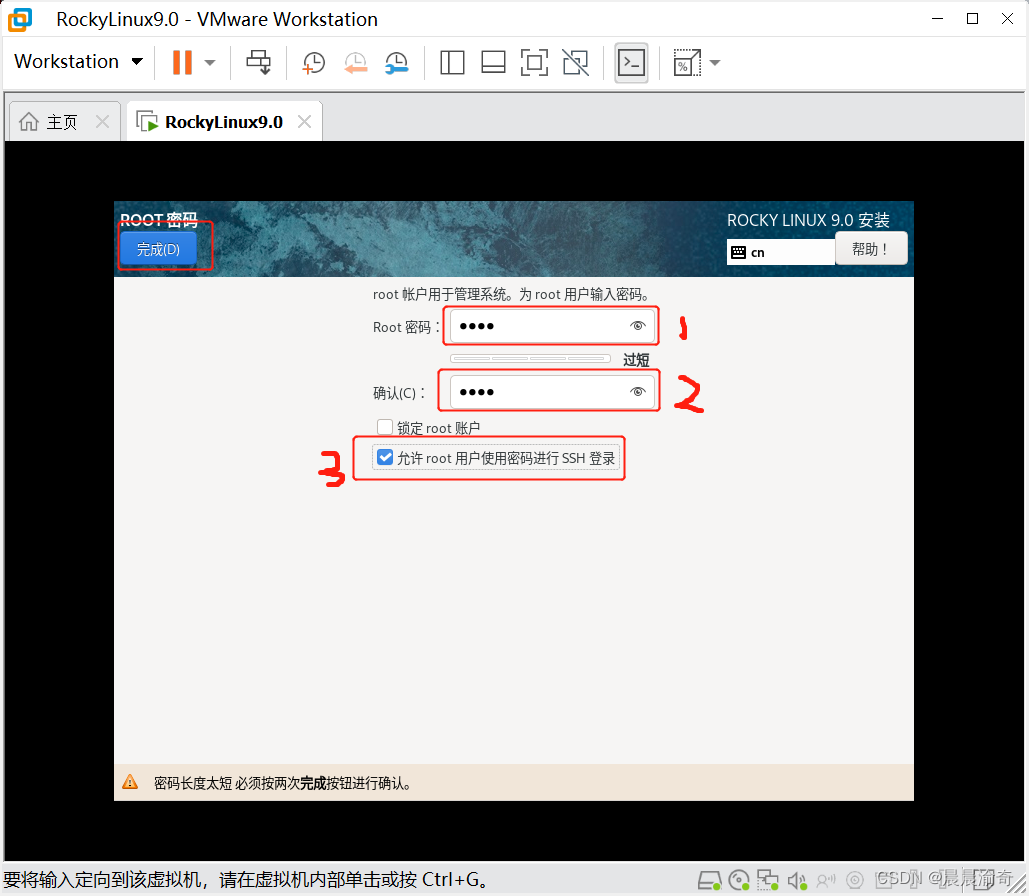Image resolution: width=1029 pixels, height=896 pixels.
Task: Click the sound card status icon
Action: pos(797,880)
